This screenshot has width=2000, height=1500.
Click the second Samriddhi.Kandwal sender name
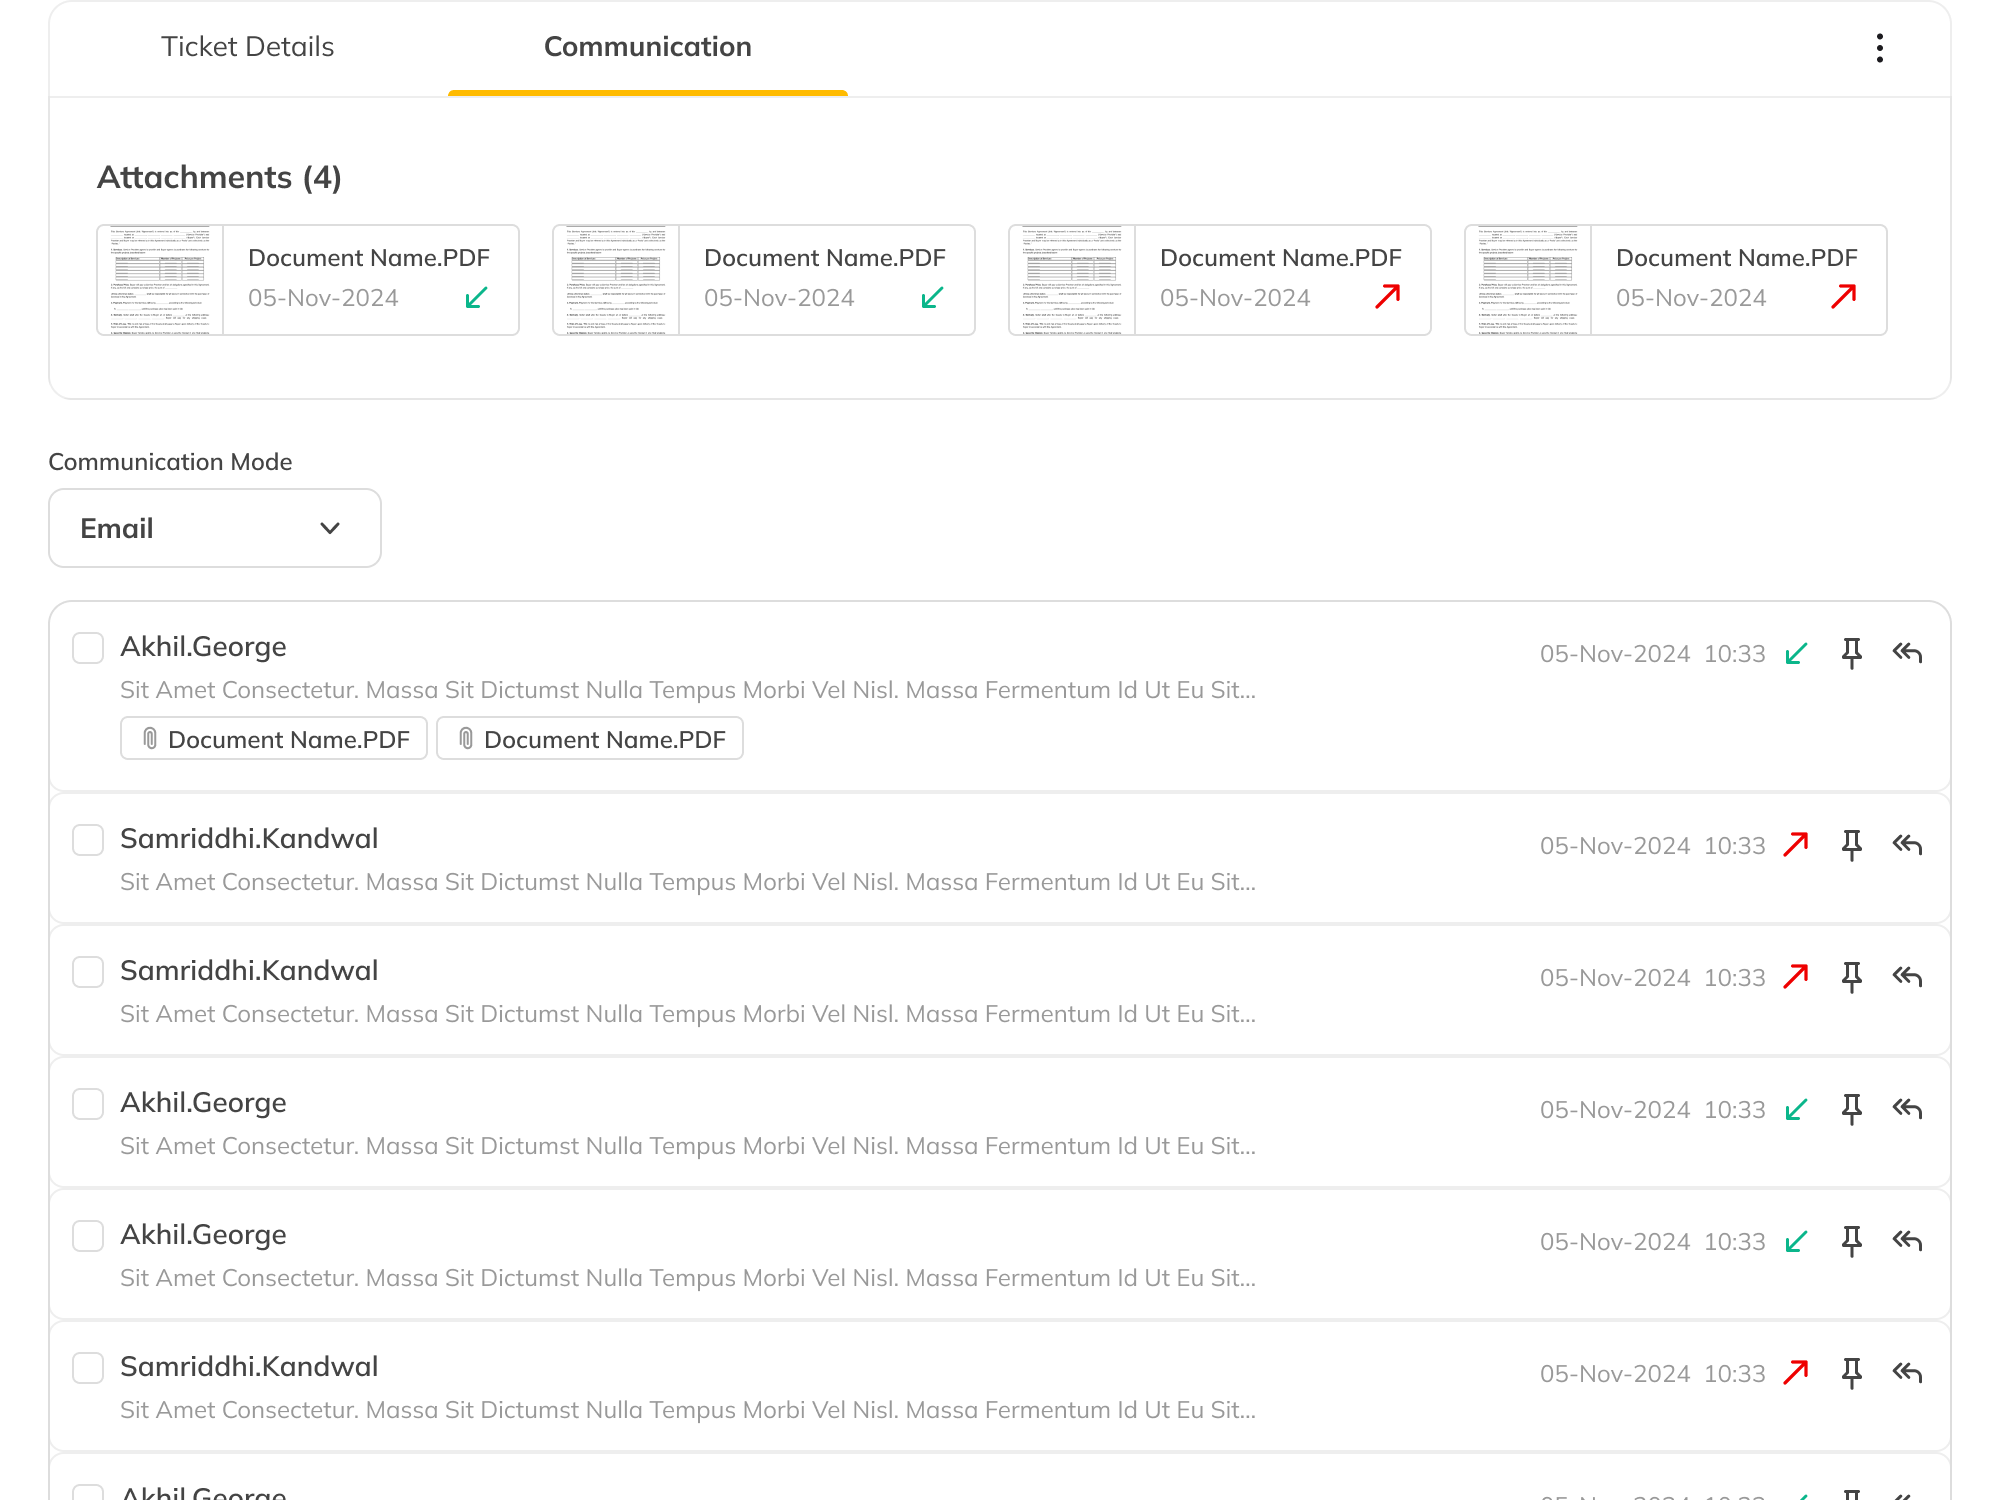(x=249, y=971)
